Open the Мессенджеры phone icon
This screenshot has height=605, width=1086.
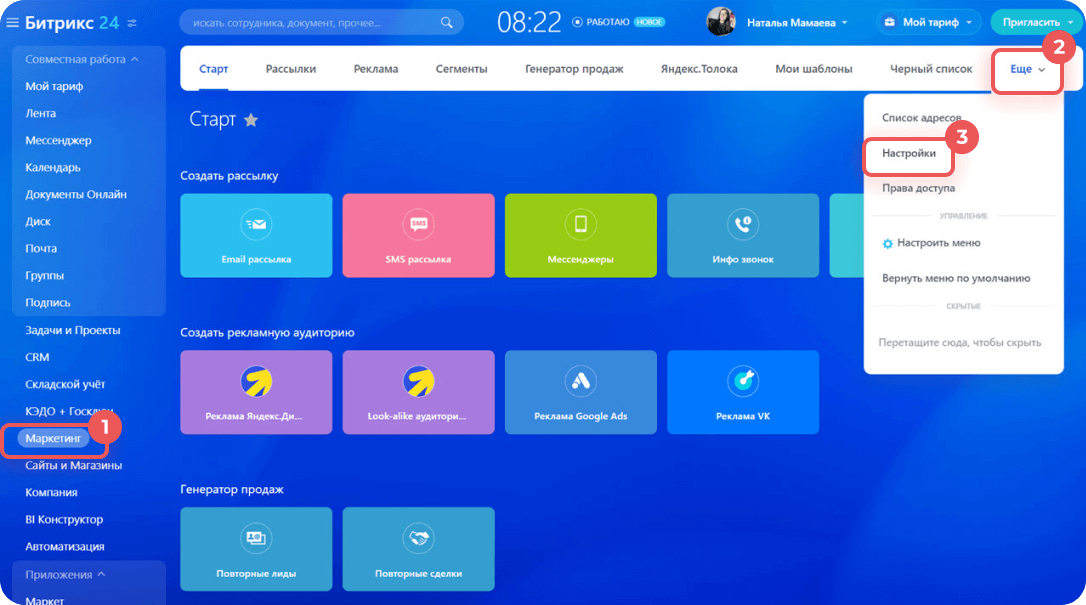pyautogui.click(x=580, y=224)
